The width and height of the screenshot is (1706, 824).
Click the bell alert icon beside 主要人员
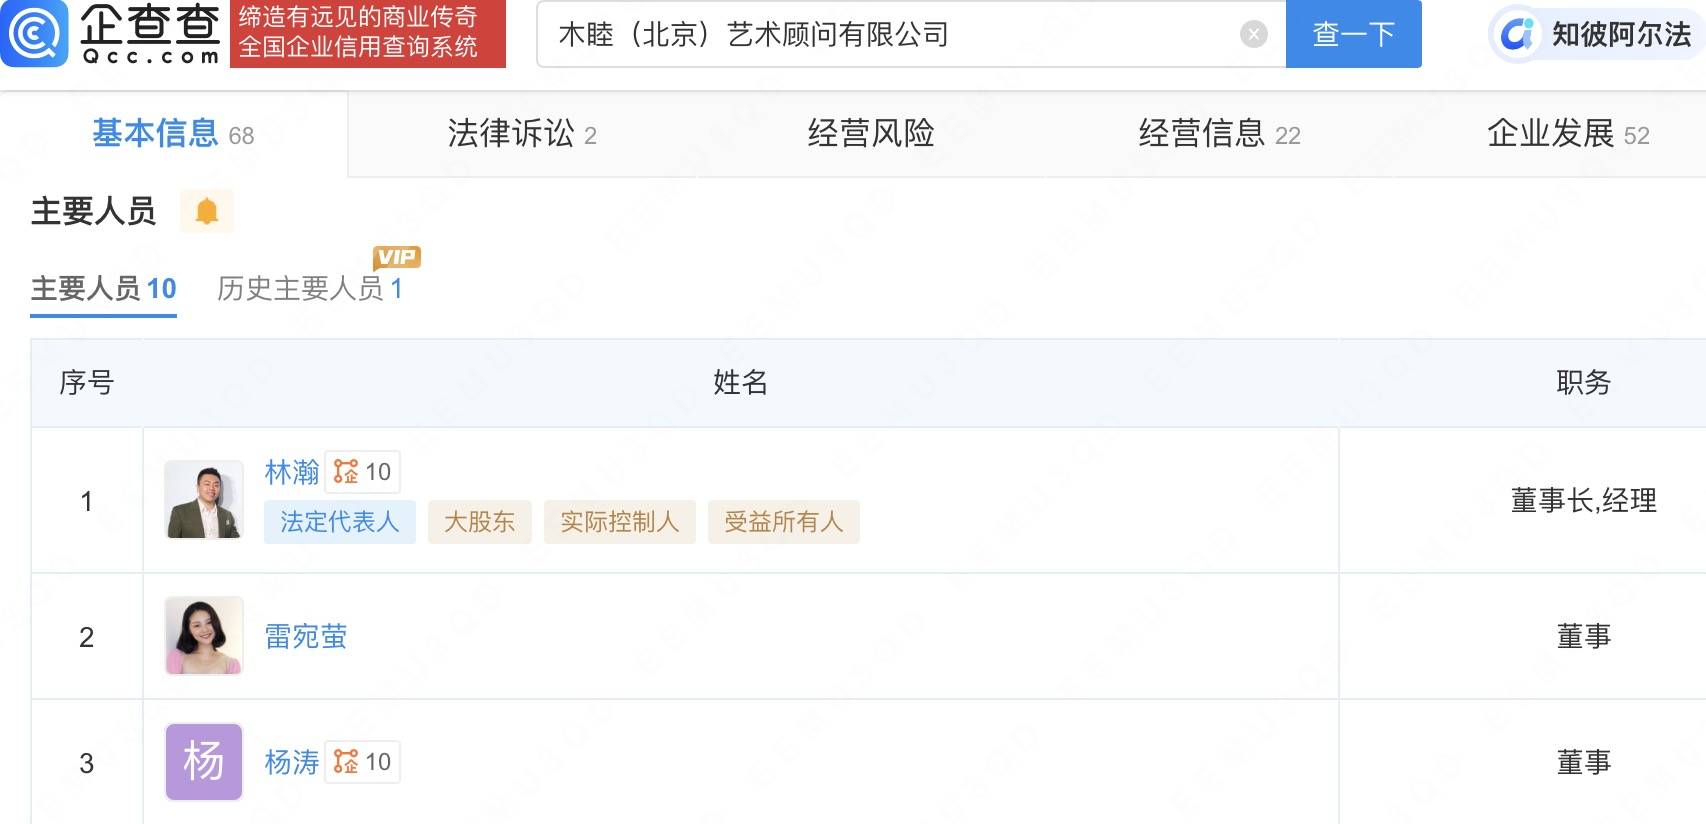[x=207, y=211]
